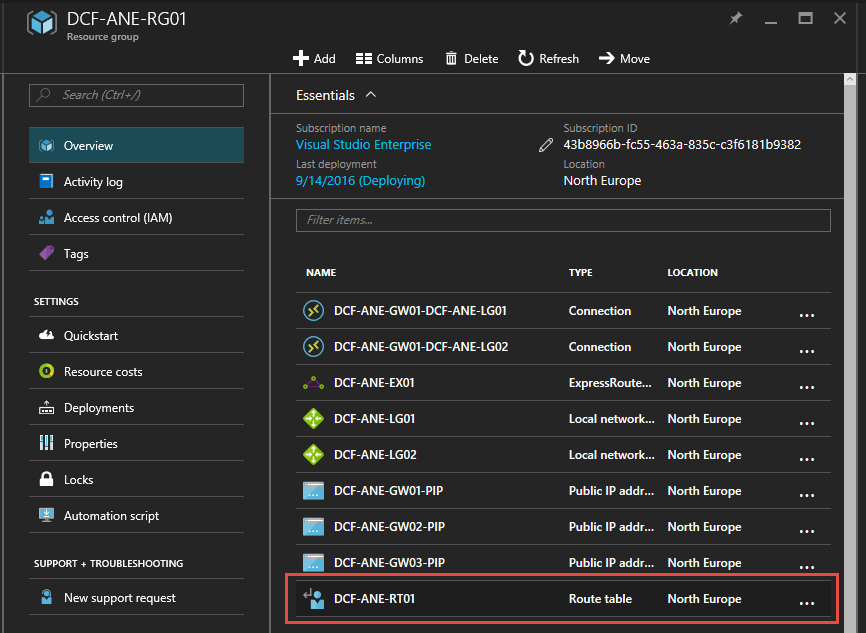The image size is (866, 633).
Task: Click the Delete trash icon
Action: (x=452, y=58)
